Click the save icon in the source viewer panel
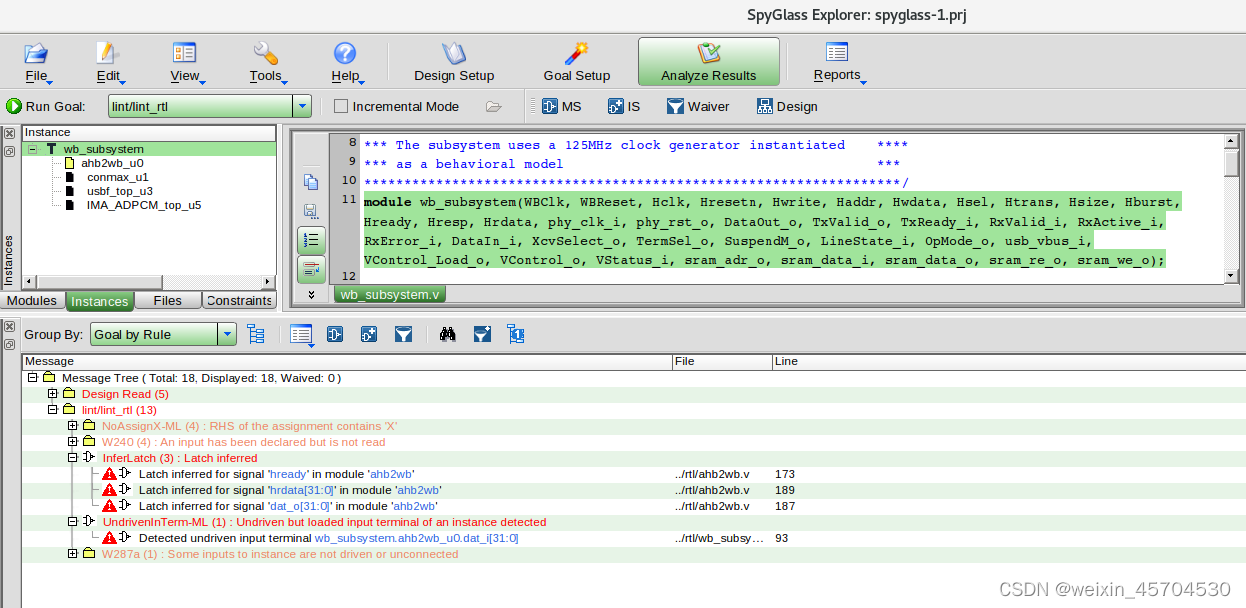Screen dimensions: 1246x608 [311, 210]
